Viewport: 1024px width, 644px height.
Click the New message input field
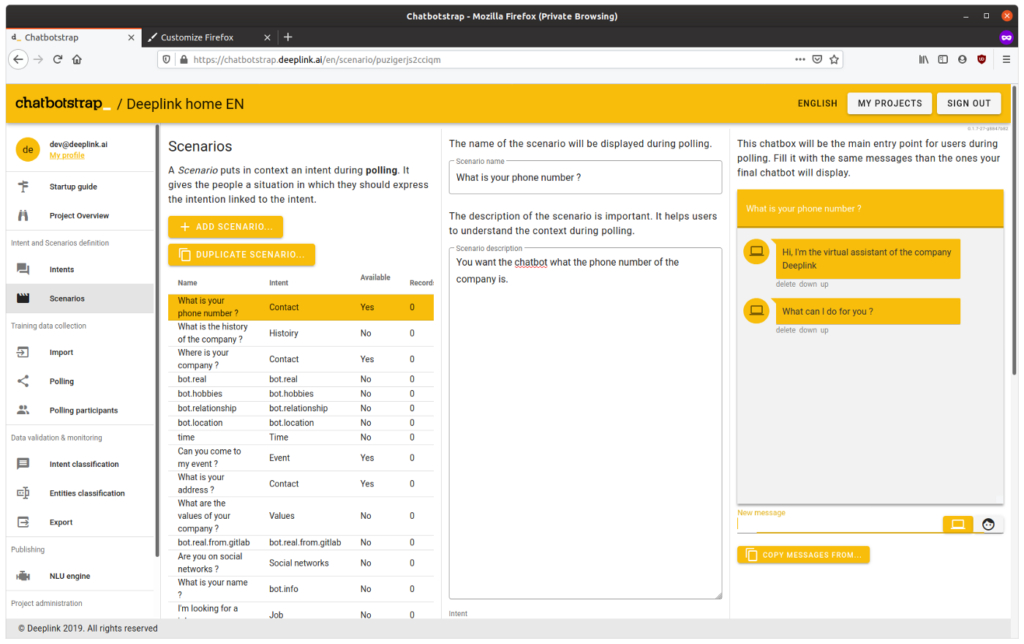tap(839, 524)
